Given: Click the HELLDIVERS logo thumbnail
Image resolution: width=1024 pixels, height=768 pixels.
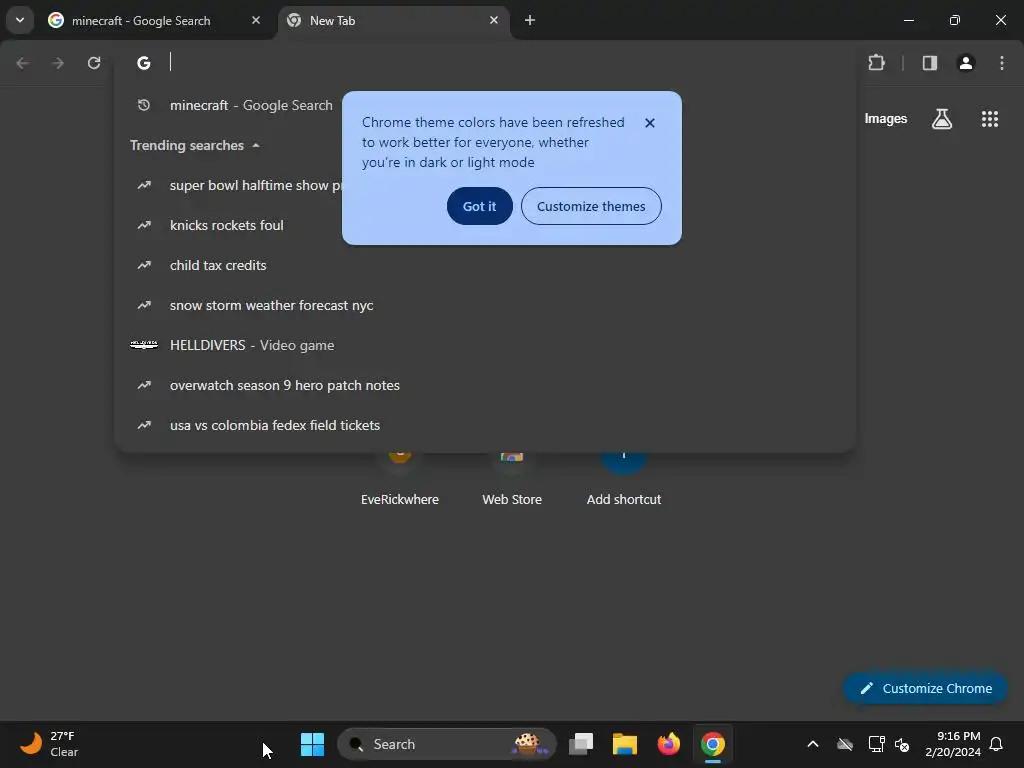Looking at the screenshot, I should (144, 345).
